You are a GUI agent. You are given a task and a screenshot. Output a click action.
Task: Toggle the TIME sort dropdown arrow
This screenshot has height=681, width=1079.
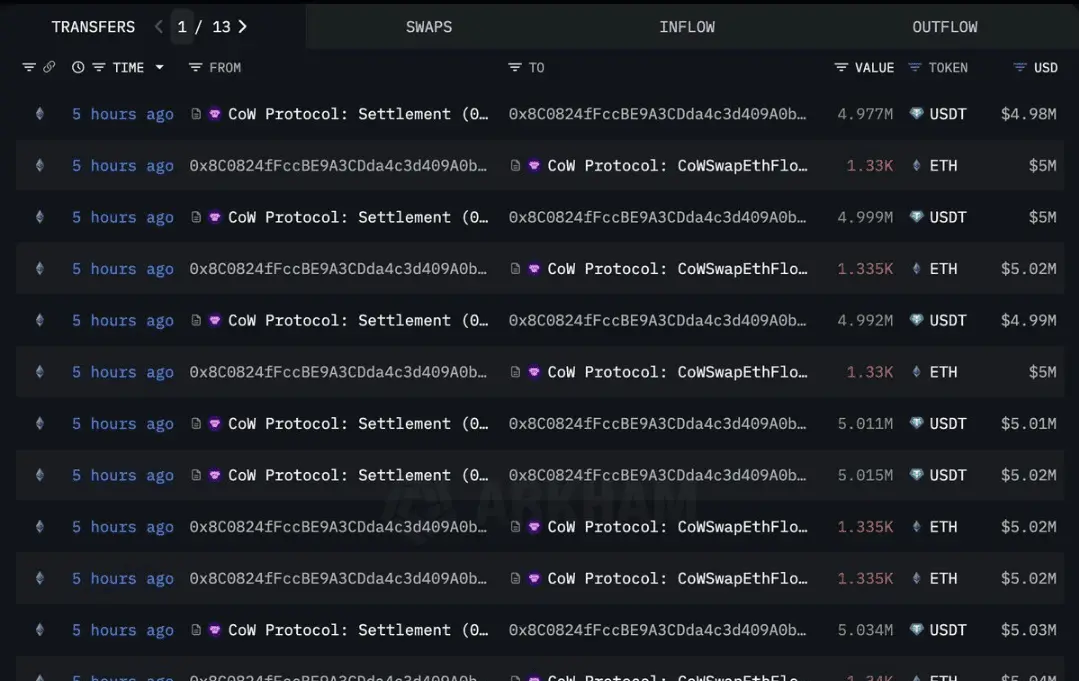pyautogui.click(x=160, y=67)
